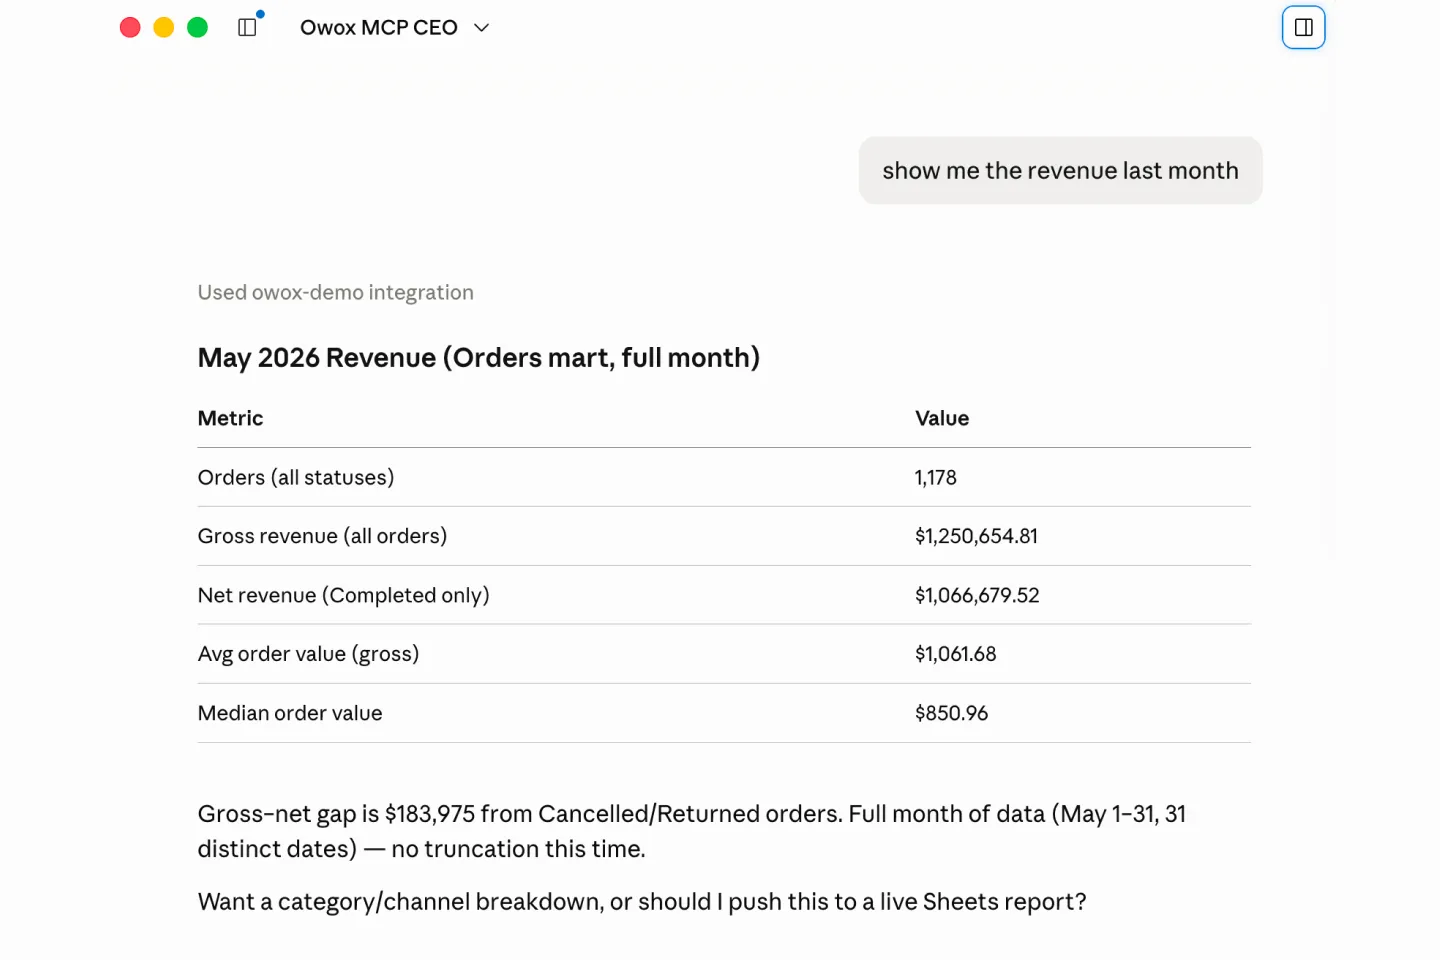The width and height of the screenshot is (1440, 960).
Task: Expand the Owox MCP CEO chevron
Action: tap(481, 28)
